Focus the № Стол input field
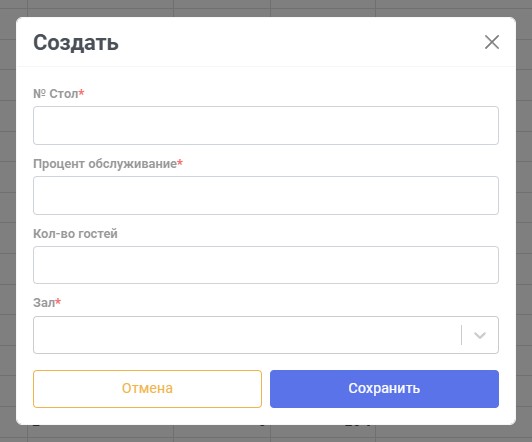Viewport: 532px width, 442px height. (x=266, y=126)
